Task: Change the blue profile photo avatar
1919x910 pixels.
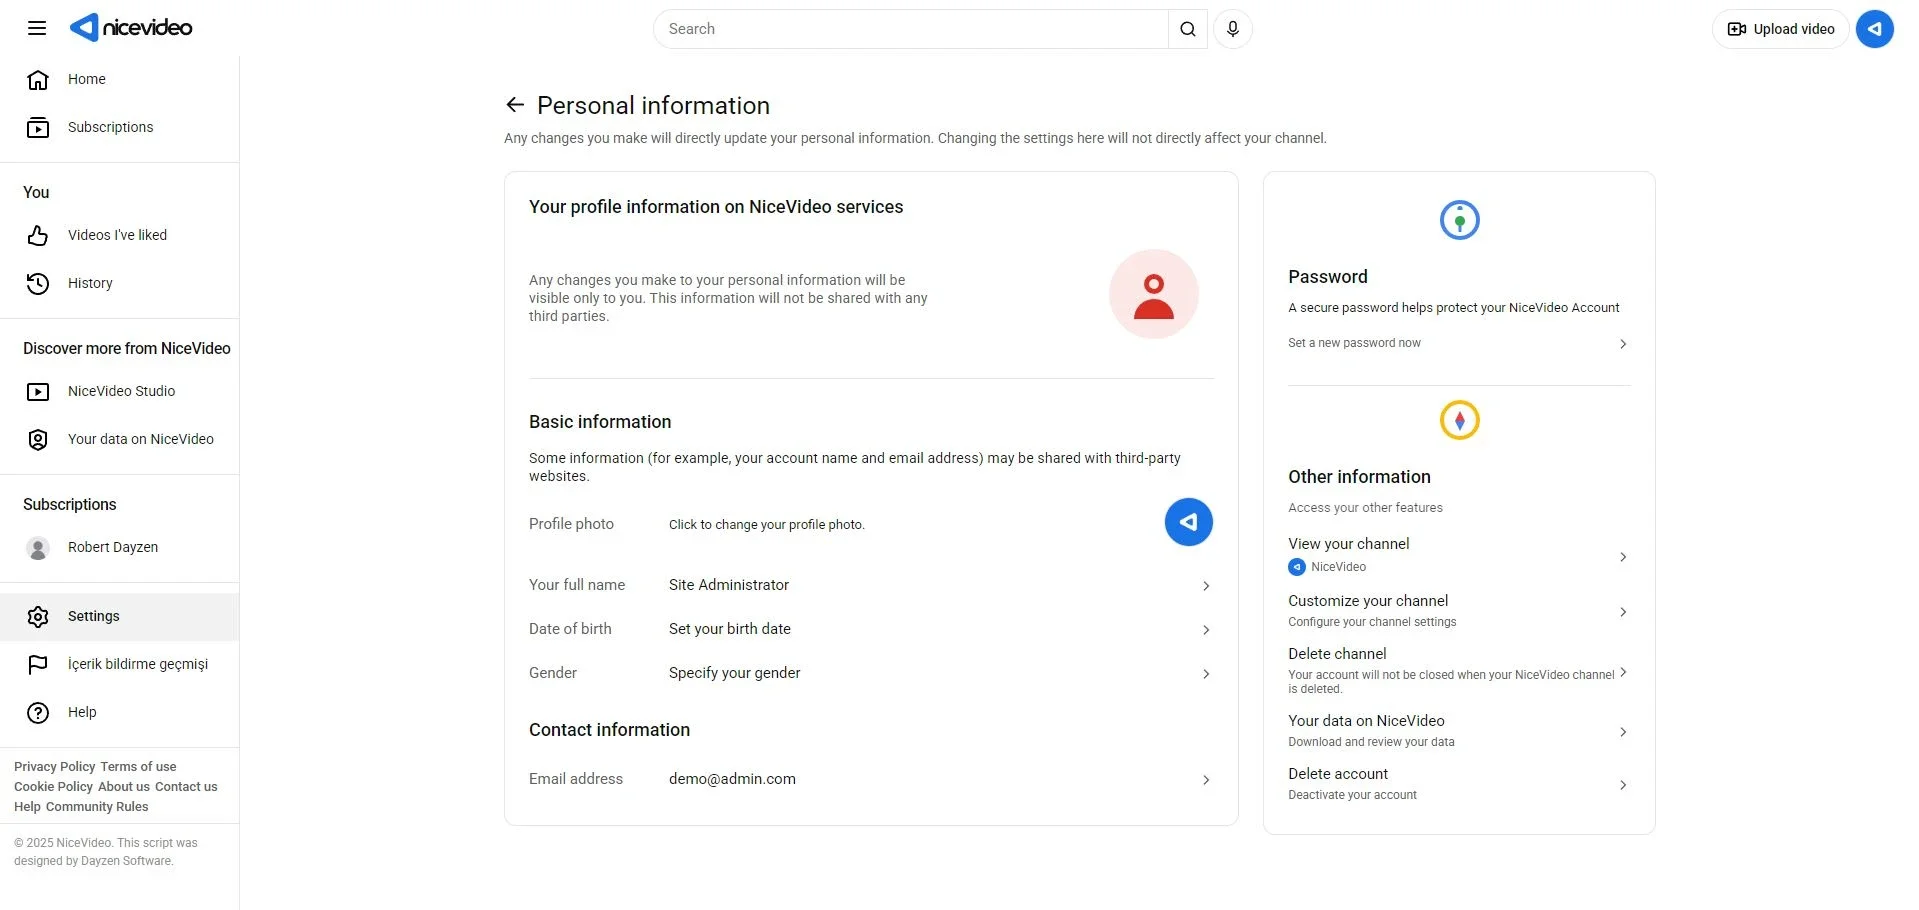Action: 1188,522
